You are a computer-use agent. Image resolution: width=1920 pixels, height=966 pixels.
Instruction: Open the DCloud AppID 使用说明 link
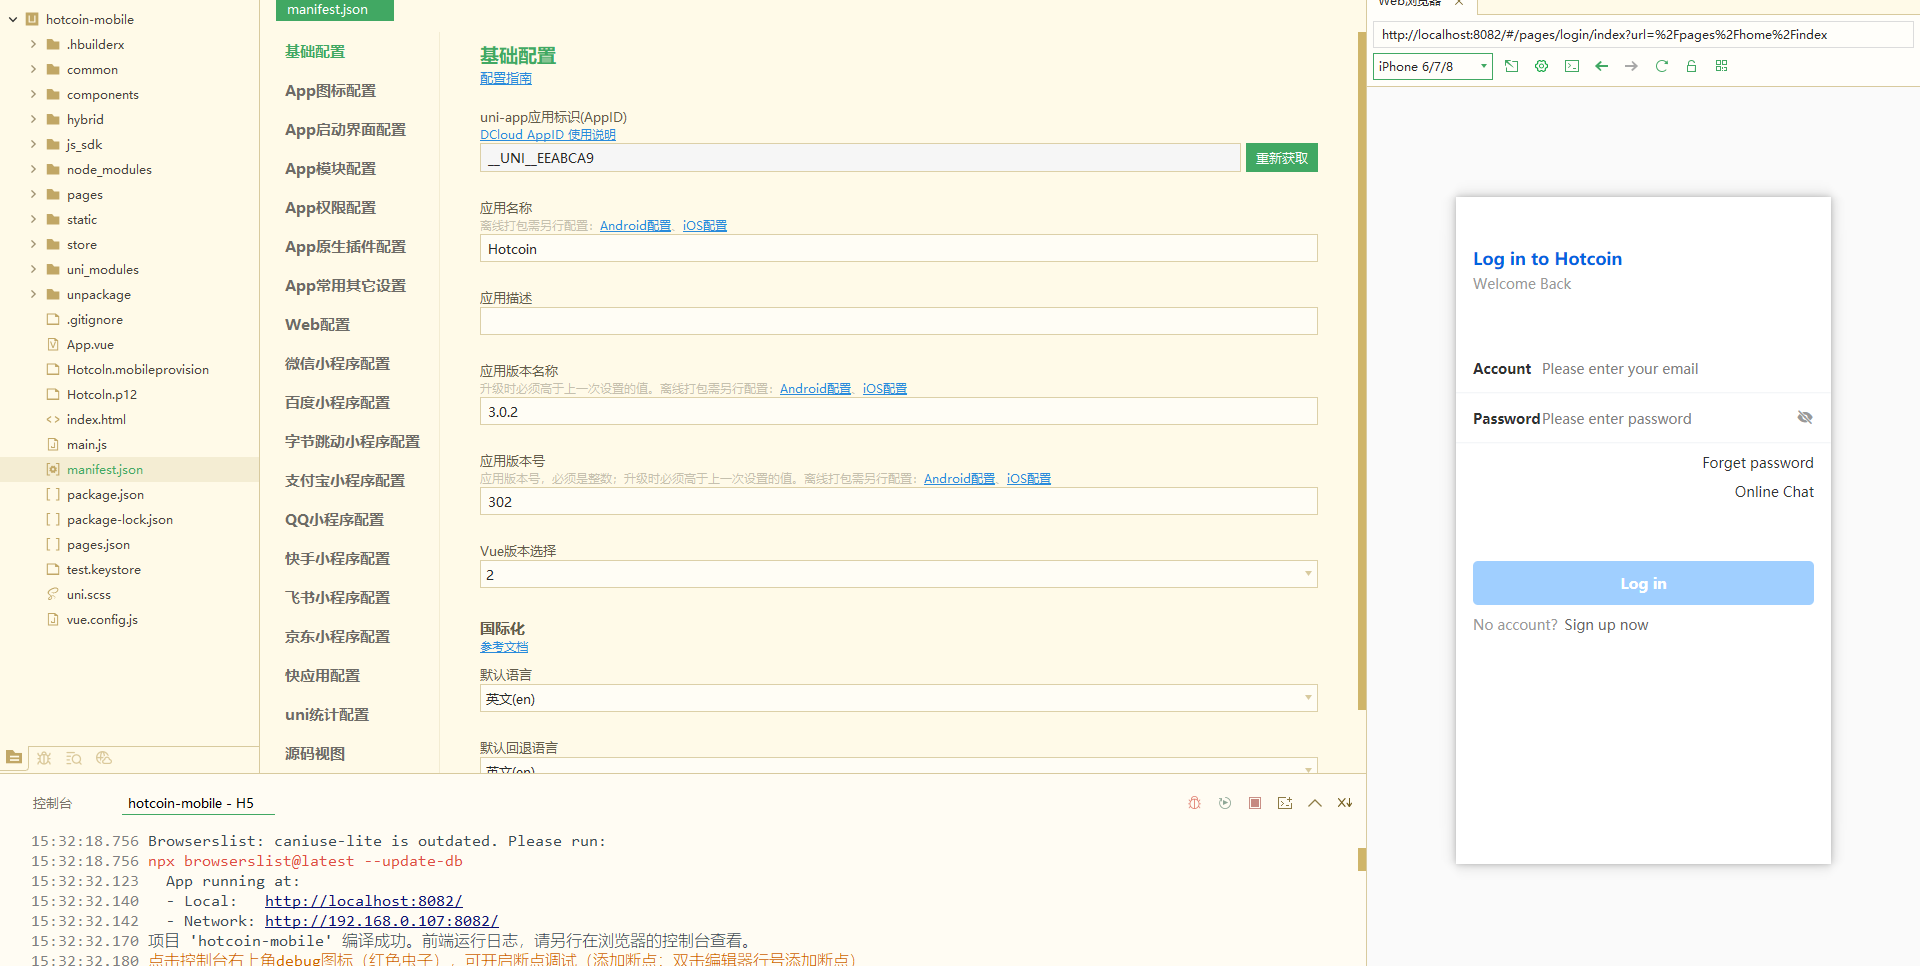click(x=548, y=135)
